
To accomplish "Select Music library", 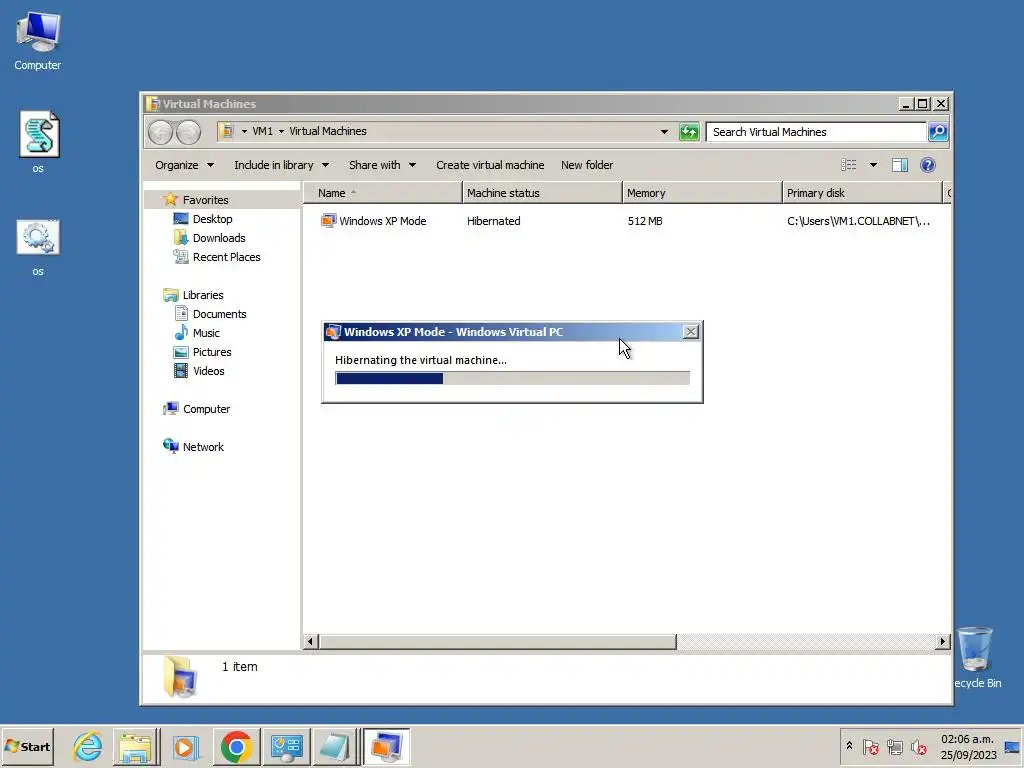I will [206, 333].
